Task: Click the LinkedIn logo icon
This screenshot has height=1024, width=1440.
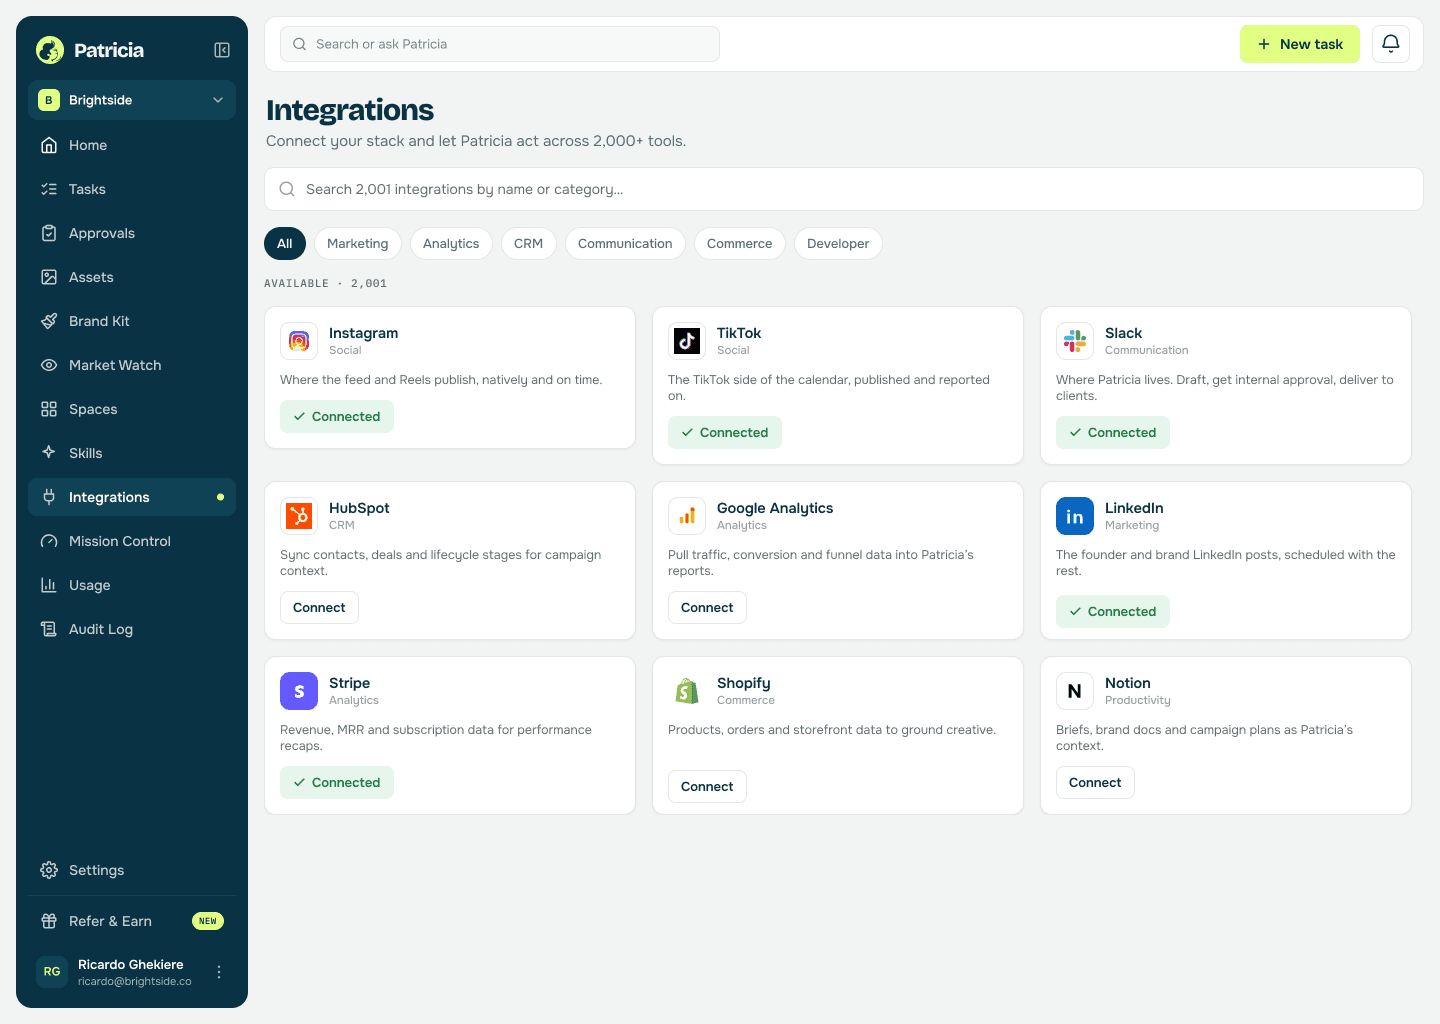Action: 1075,516
